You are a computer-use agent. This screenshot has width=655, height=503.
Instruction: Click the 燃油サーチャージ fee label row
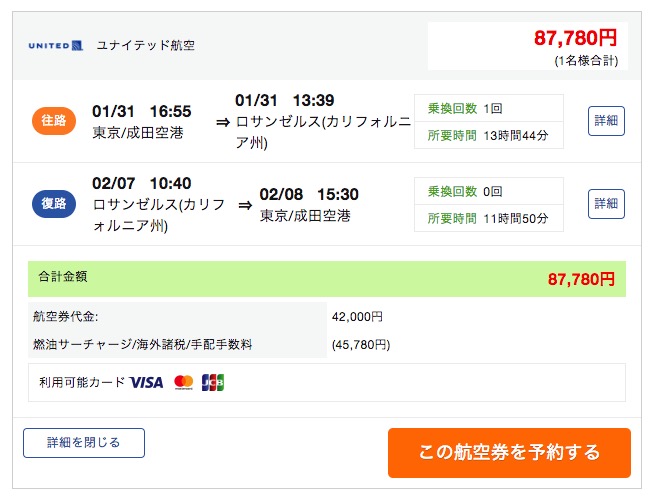175,344
